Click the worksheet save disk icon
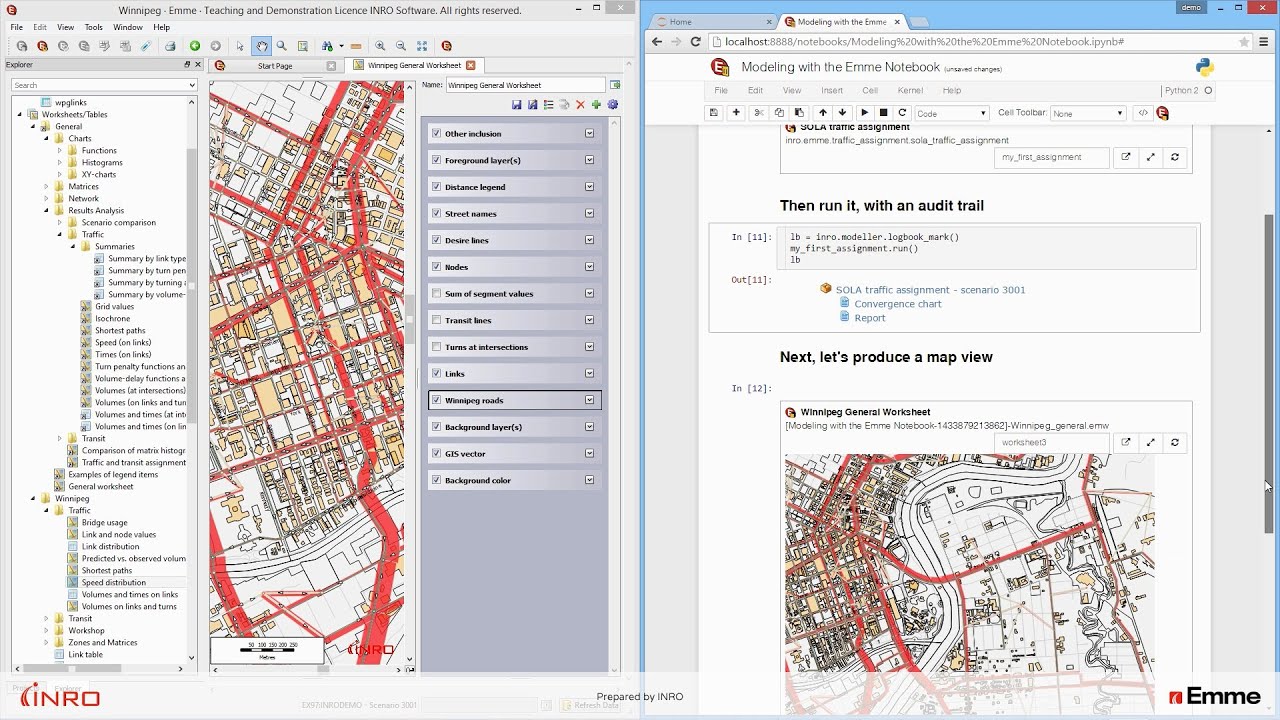Viewport: 1280px width, 720px height. [x=516, y=104]
